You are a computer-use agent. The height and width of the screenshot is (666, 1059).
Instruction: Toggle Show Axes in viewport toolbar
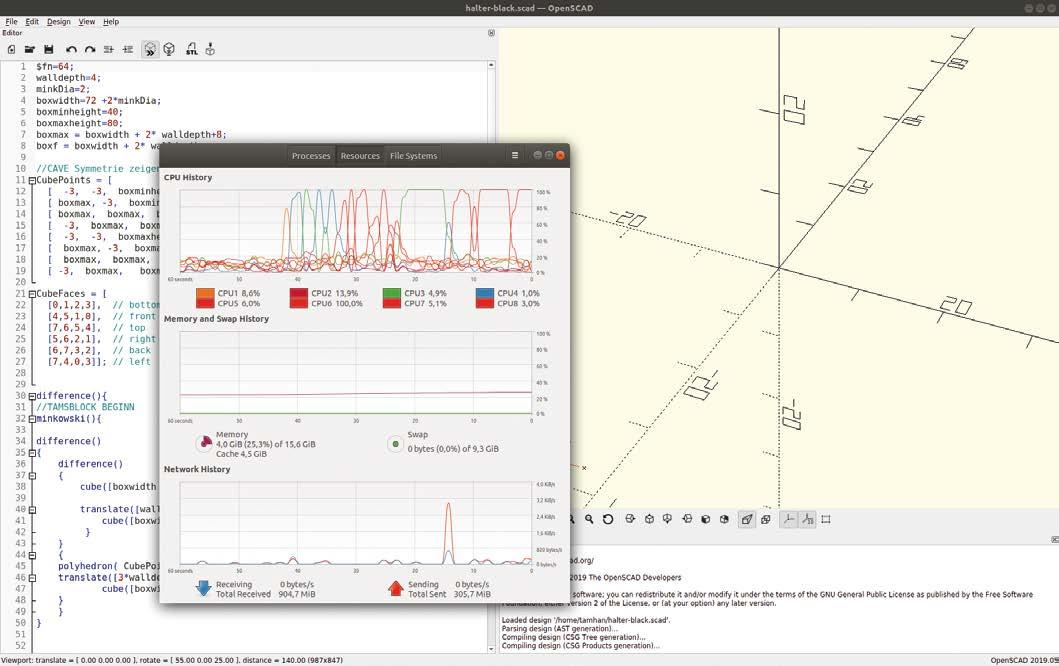tap(788, 519)
